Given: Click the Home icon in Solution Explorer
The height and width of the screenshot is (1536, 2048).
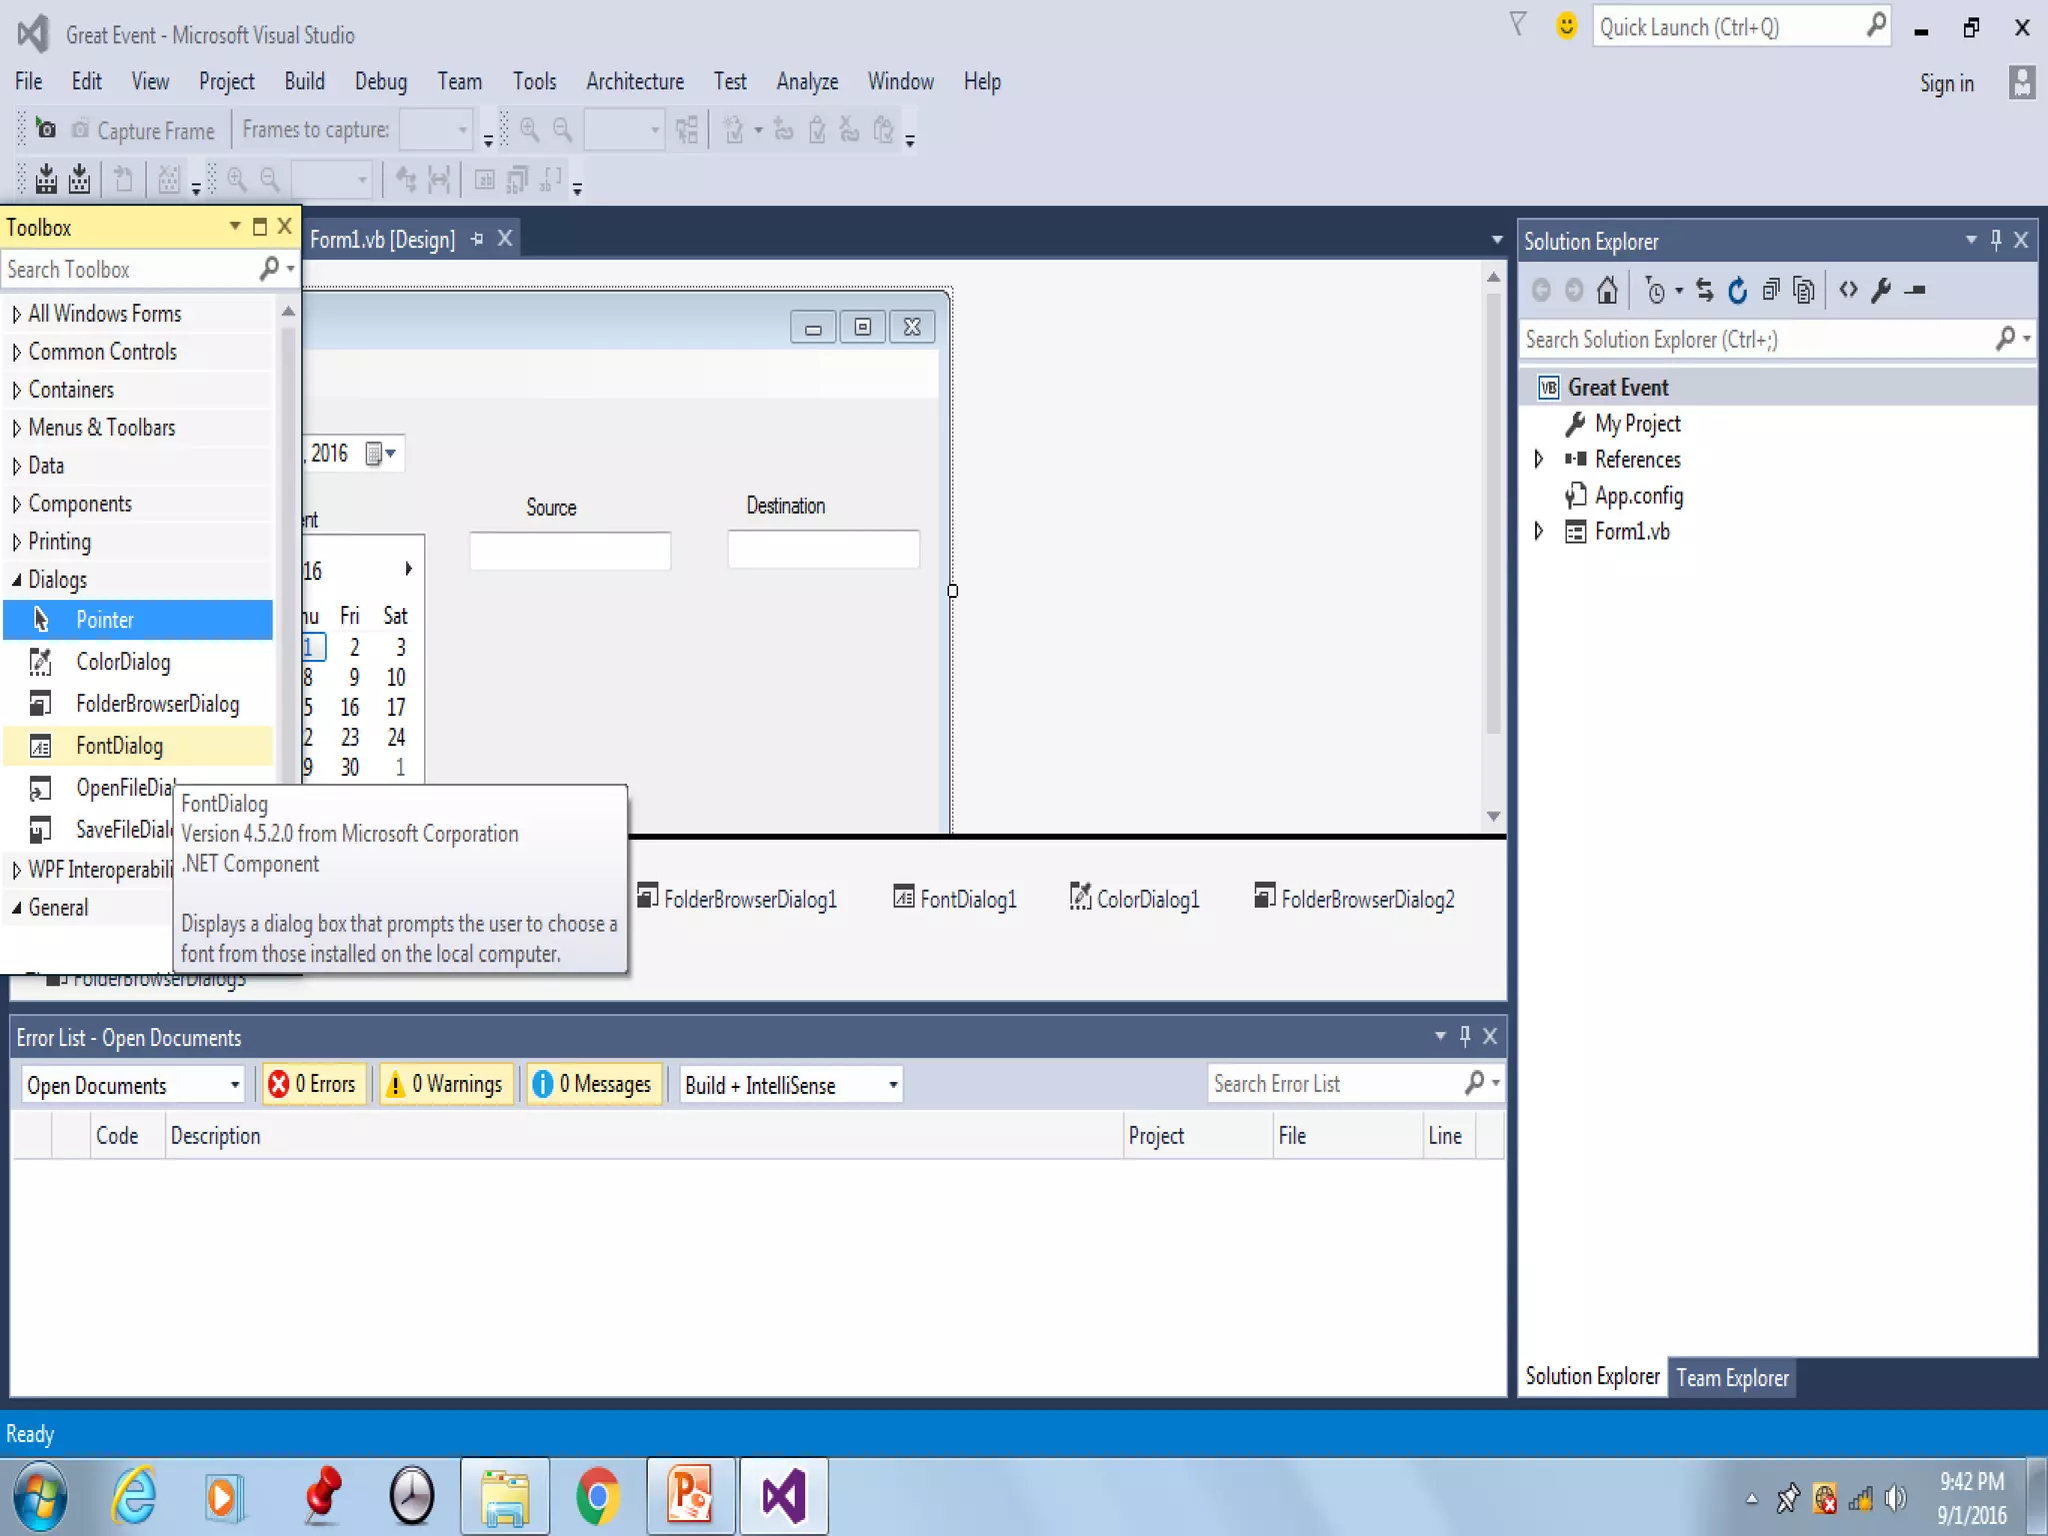Looking at the screenshot, I should (x=1607, y=291).
